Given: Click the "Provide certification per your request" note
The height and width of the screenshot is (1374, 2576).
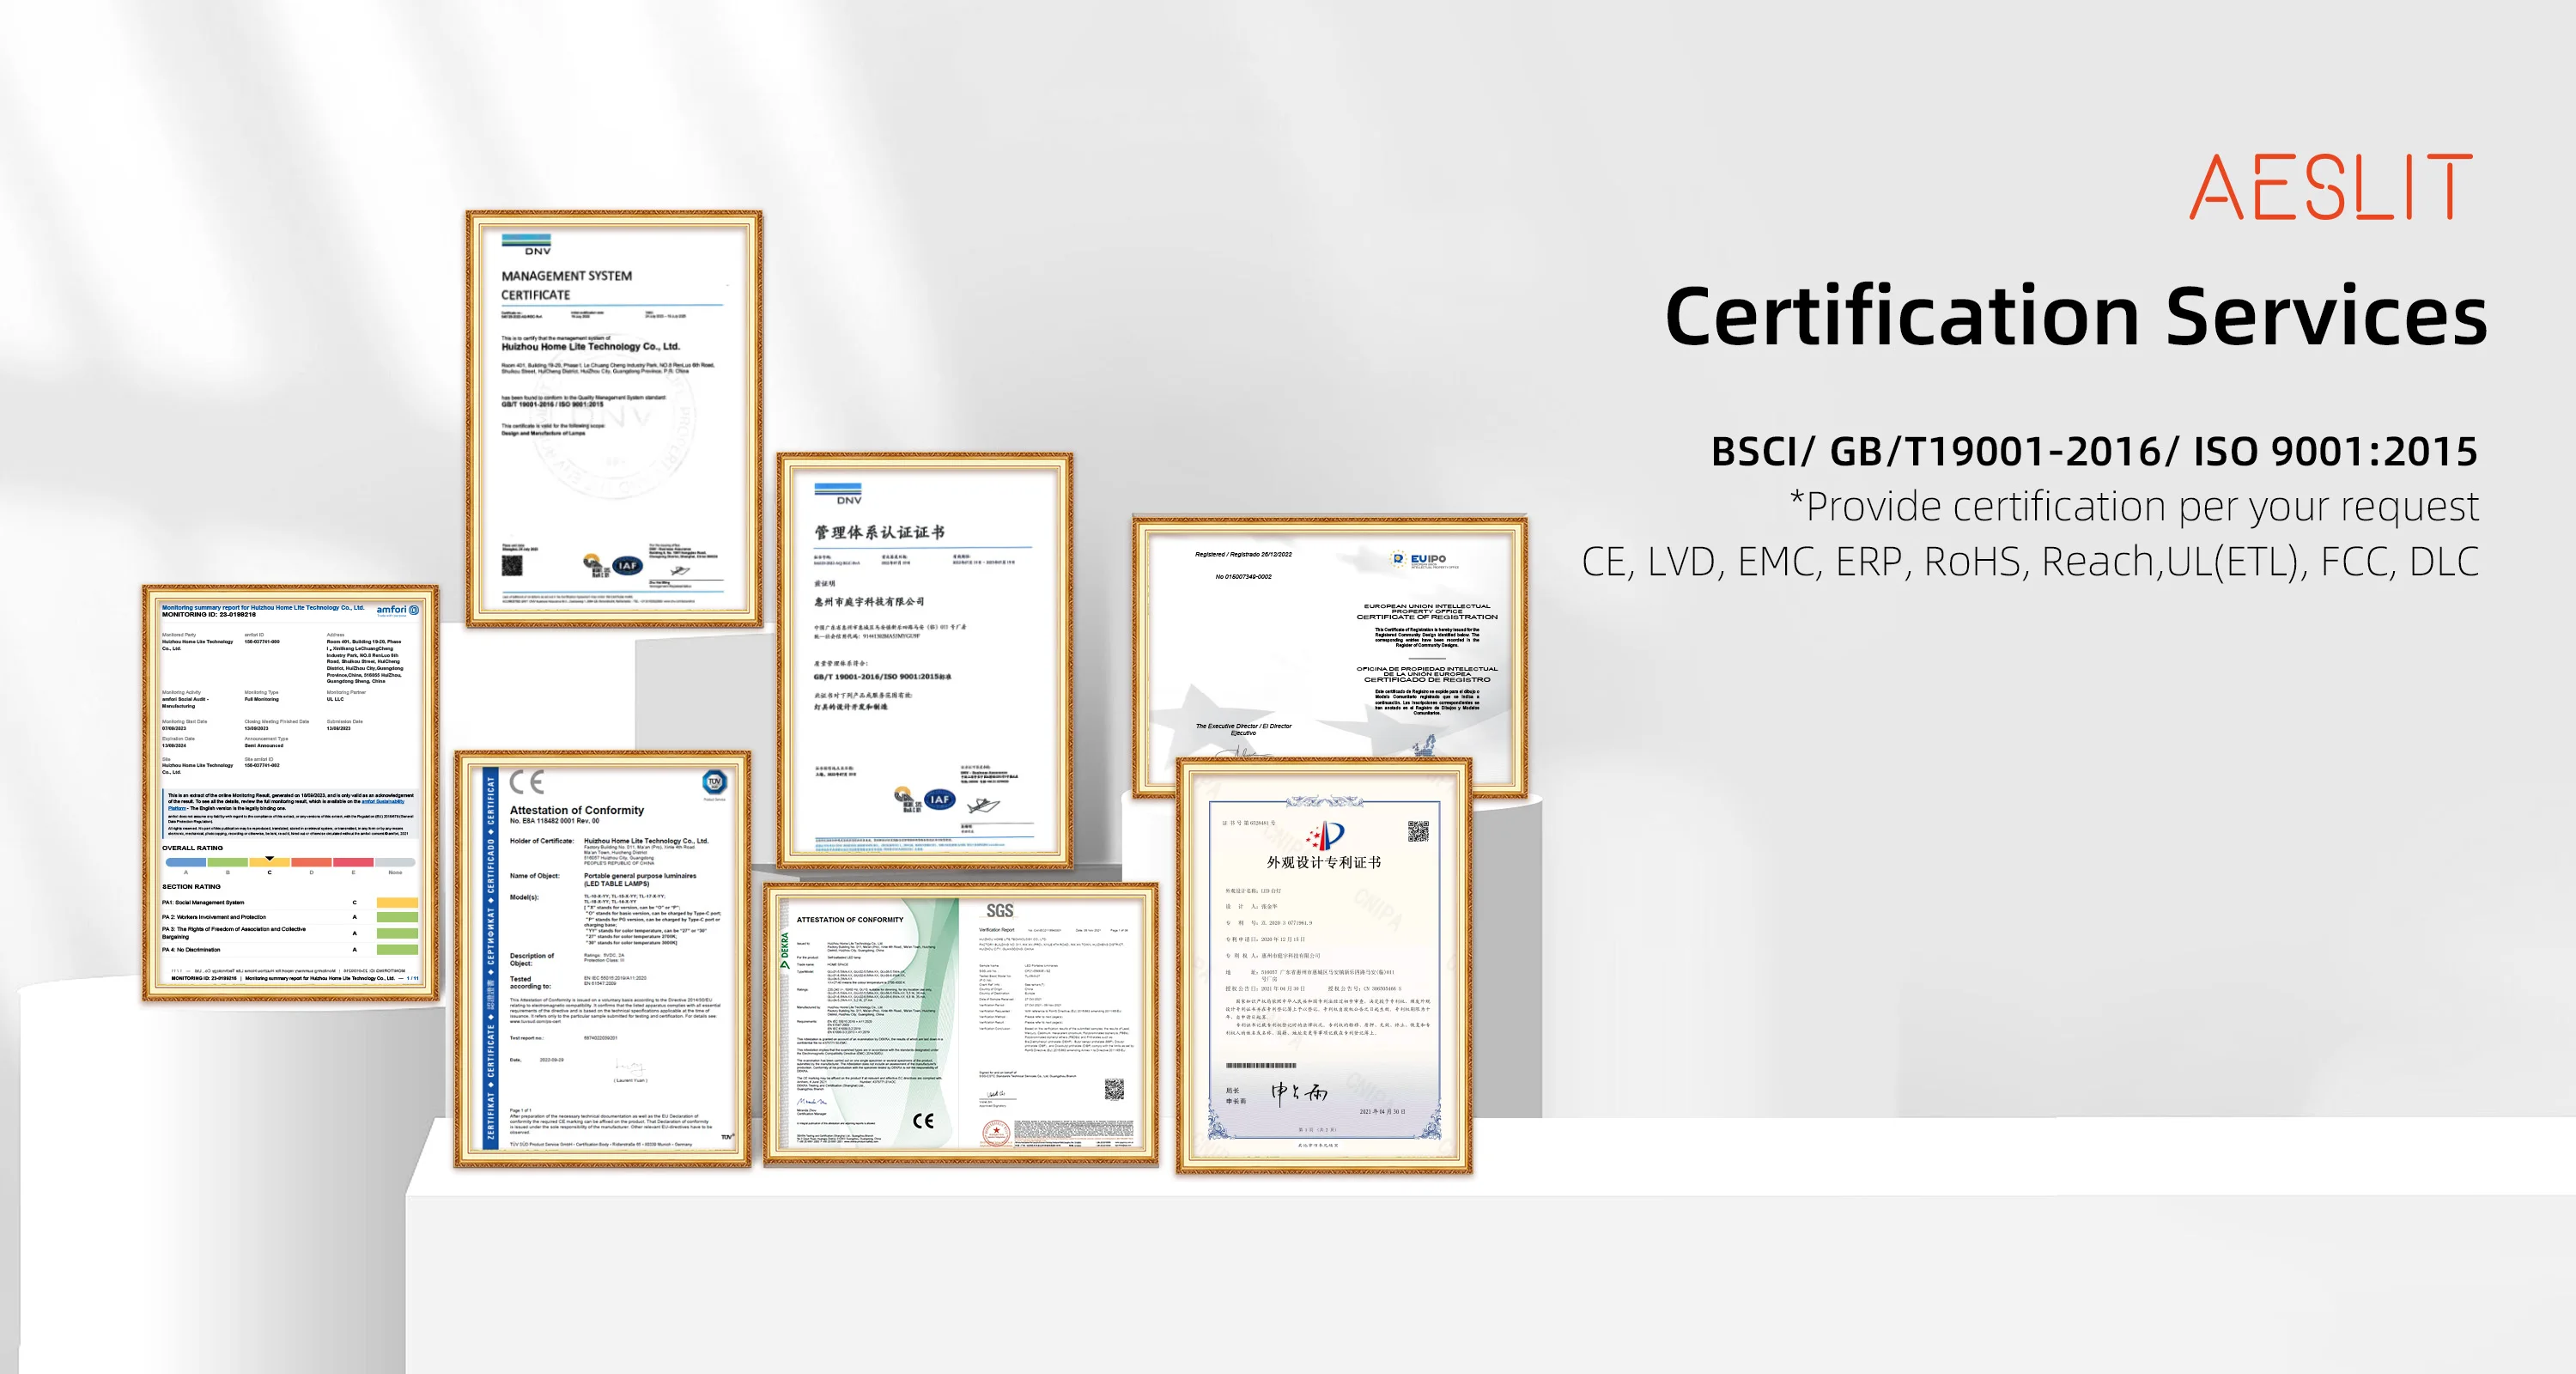Looking at the screenshot, I should point(2134,506).
